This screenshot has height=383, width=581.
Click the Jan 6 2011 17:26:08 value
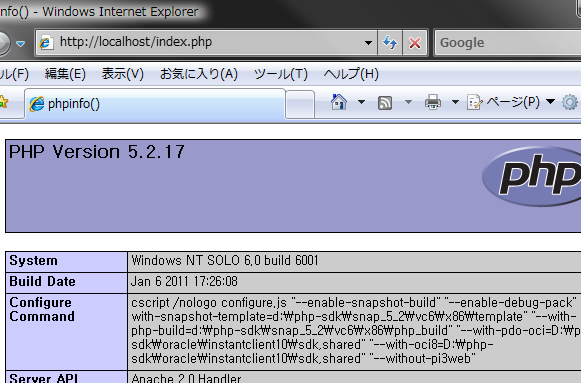(184, 282)
